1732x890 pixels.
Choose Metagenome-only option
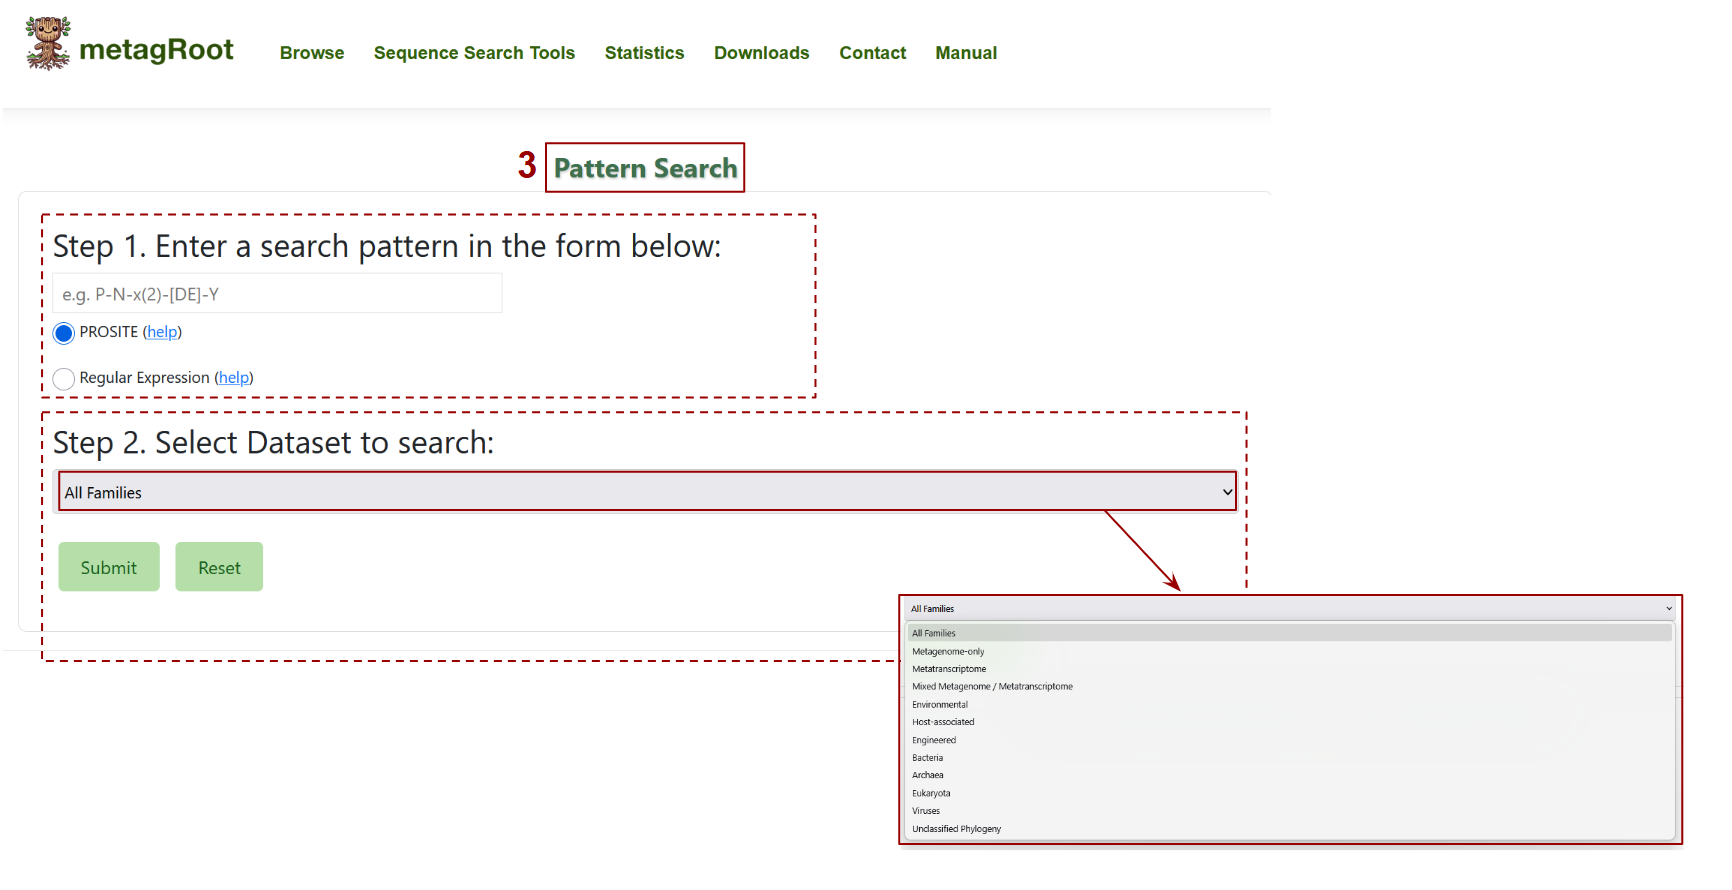pyautogui.click(x=1290, y=651)
